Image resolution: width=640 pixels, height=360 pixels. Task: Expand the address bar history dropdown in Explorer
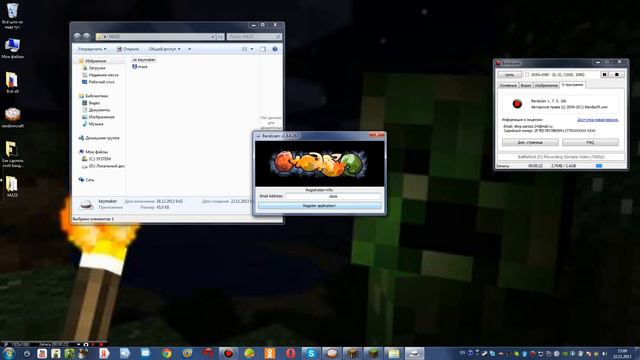point(213,37)
